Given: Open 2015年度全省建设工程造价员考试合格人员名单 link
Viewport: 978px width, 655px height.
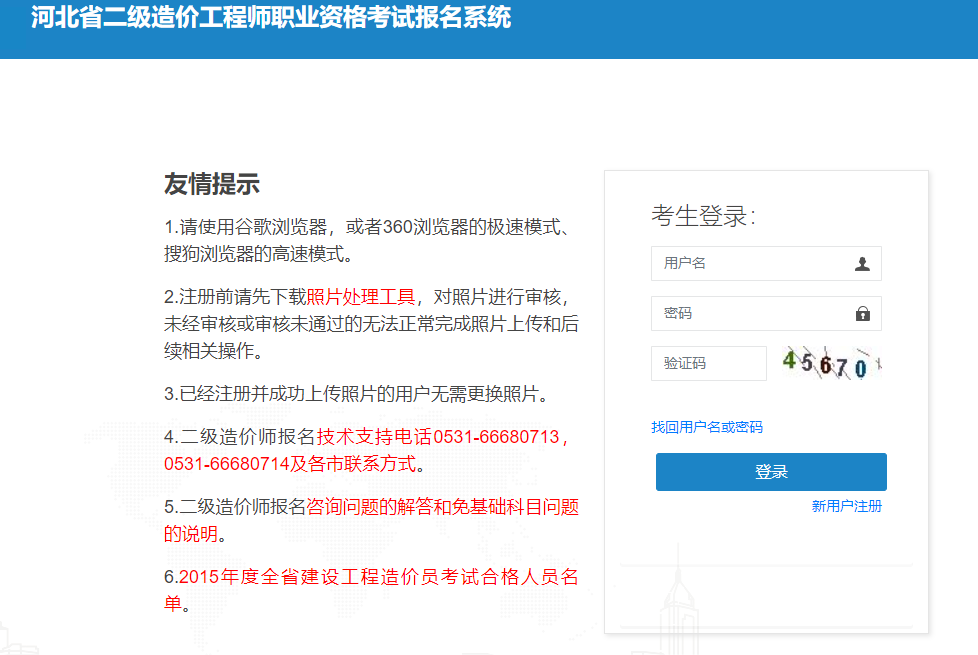Looking at the screenshot, I should 372,590.
